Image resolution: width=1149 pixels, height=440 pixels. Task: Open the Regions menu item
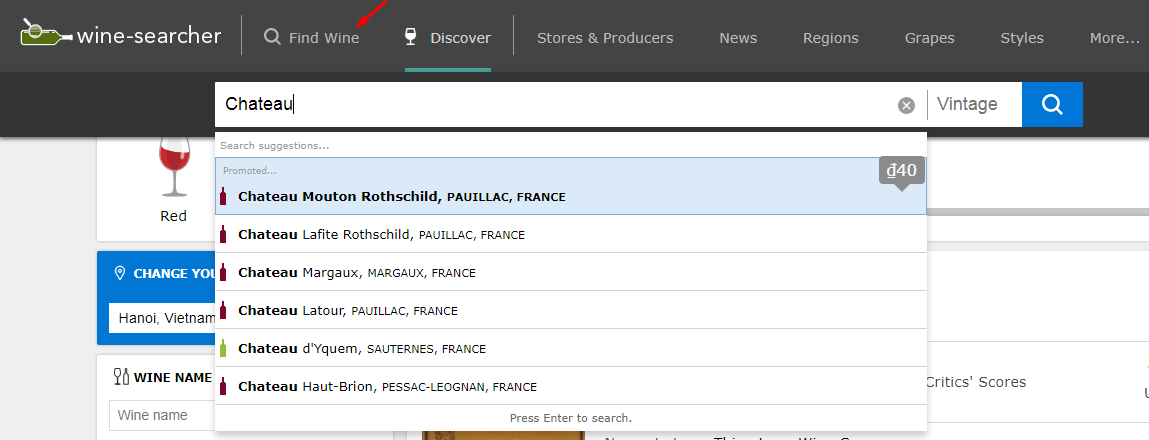click(830, 38)
